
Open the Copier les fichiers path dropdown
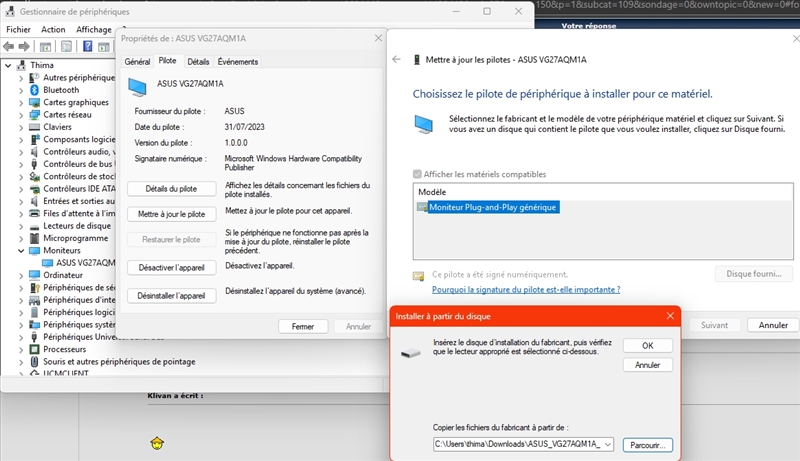click(x=608, y=445)
